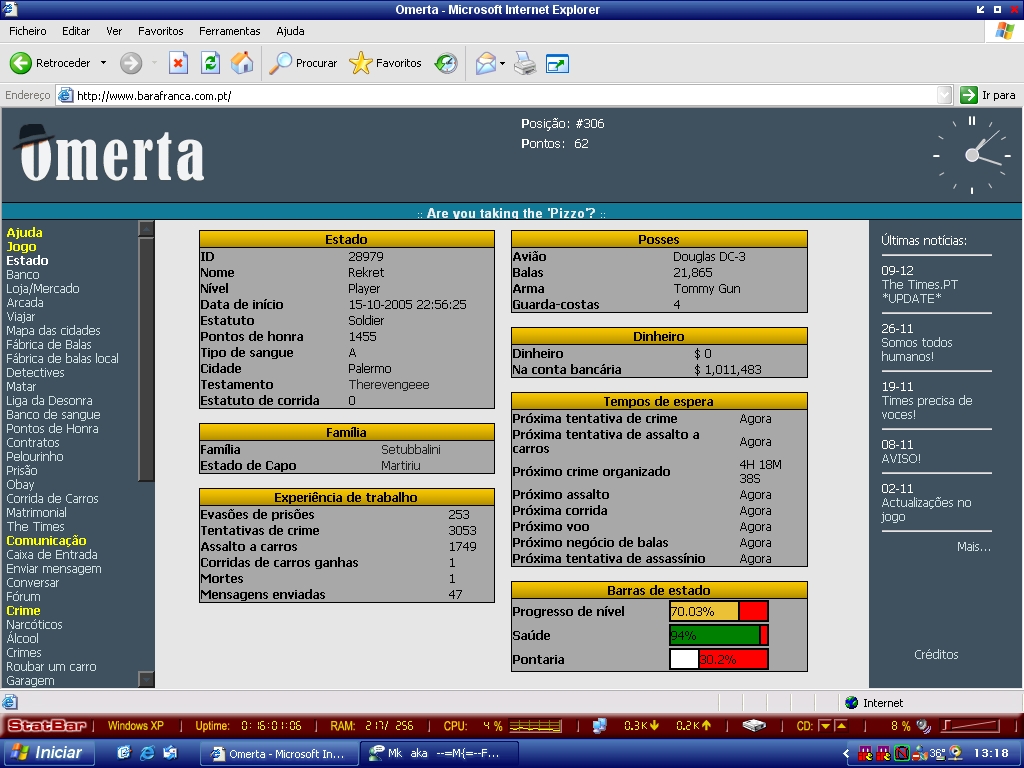
Task: Open the Fábrica de Balas link
Action: pyautogui.click(x=48, y=345)
